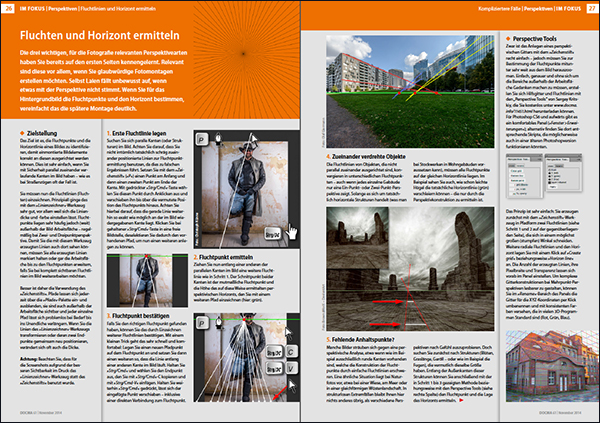The image size is (600, 423).
Task: Open the Perspective Tools panel screenshots
Action: pyautogui.click(x=544, y=176)
